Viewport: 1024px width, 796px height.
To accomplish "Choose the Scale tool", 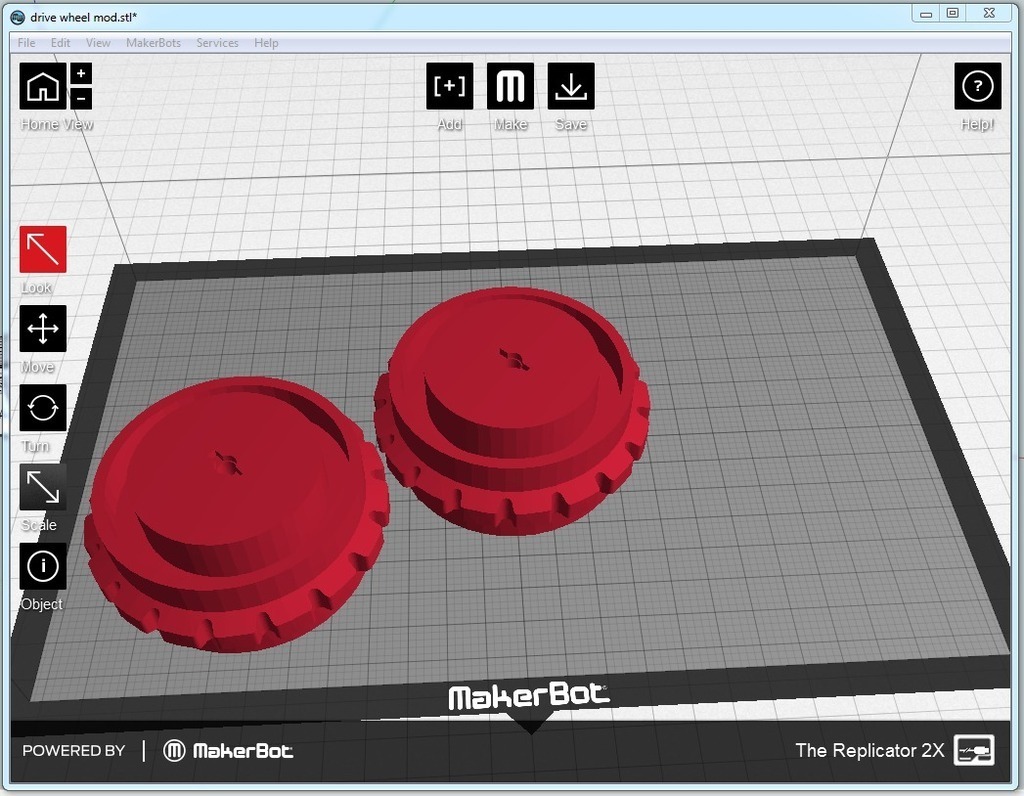I will pos(41,487).
